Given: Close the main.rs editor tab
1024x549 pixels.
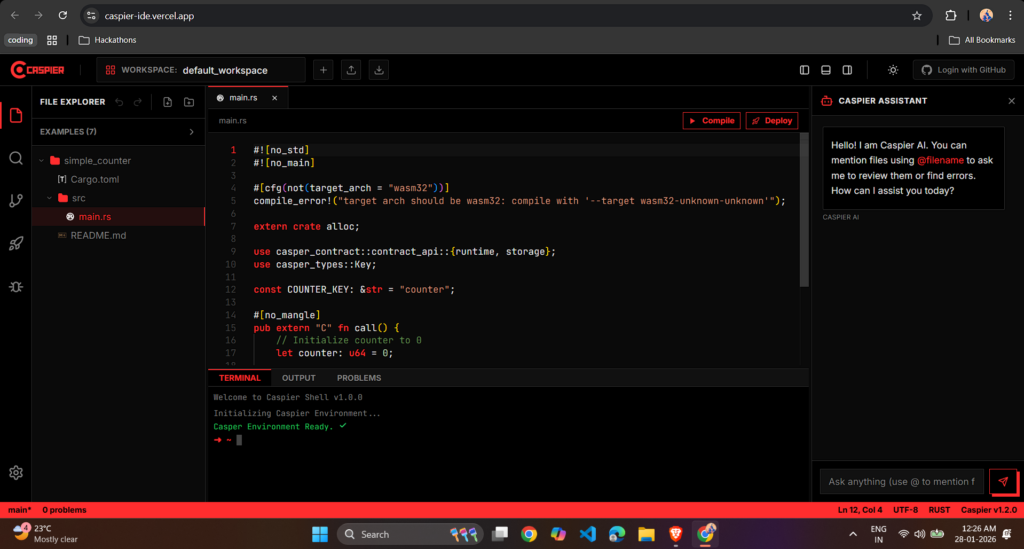Looking at the screenshot, I should coord(274,98).
